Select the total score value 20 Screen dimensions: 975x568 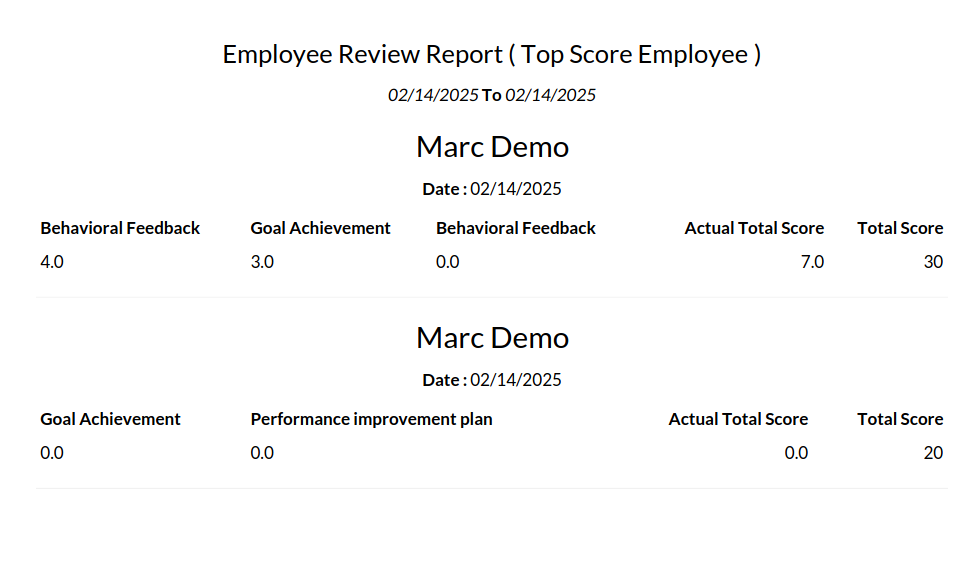pyautogui.click(x=933, y=453)
